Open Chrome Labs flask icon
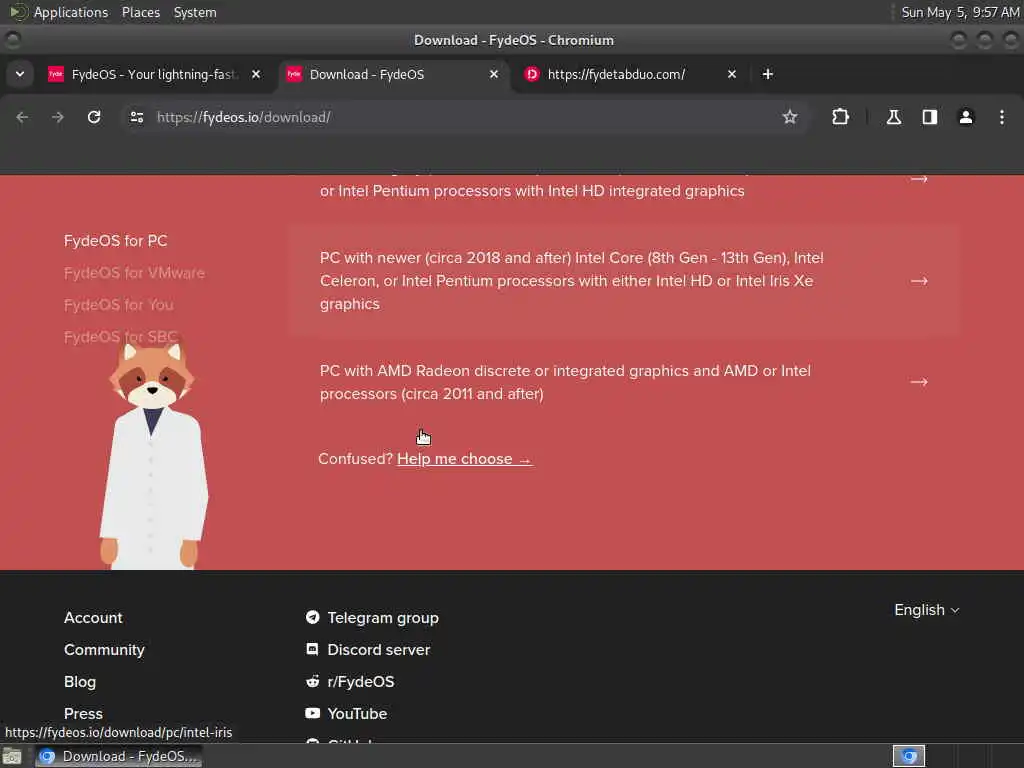 coord(893,117)
